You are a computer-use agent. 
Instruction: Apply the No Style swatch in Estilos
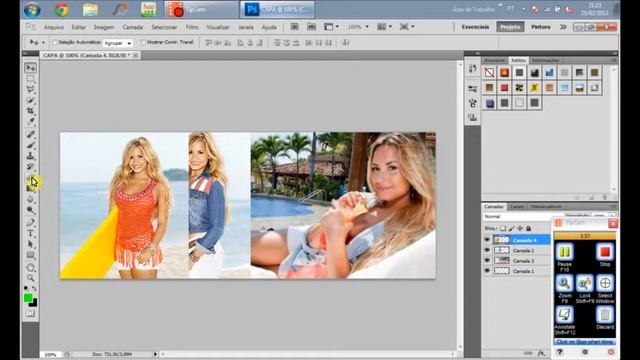pos(489,73)
